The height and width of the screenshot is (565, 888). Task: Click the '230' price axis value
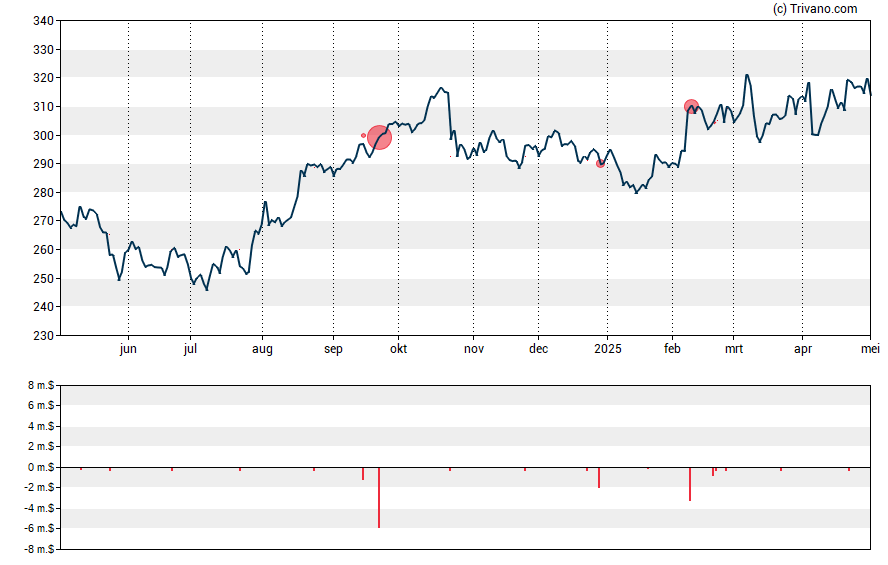point(44,336)
